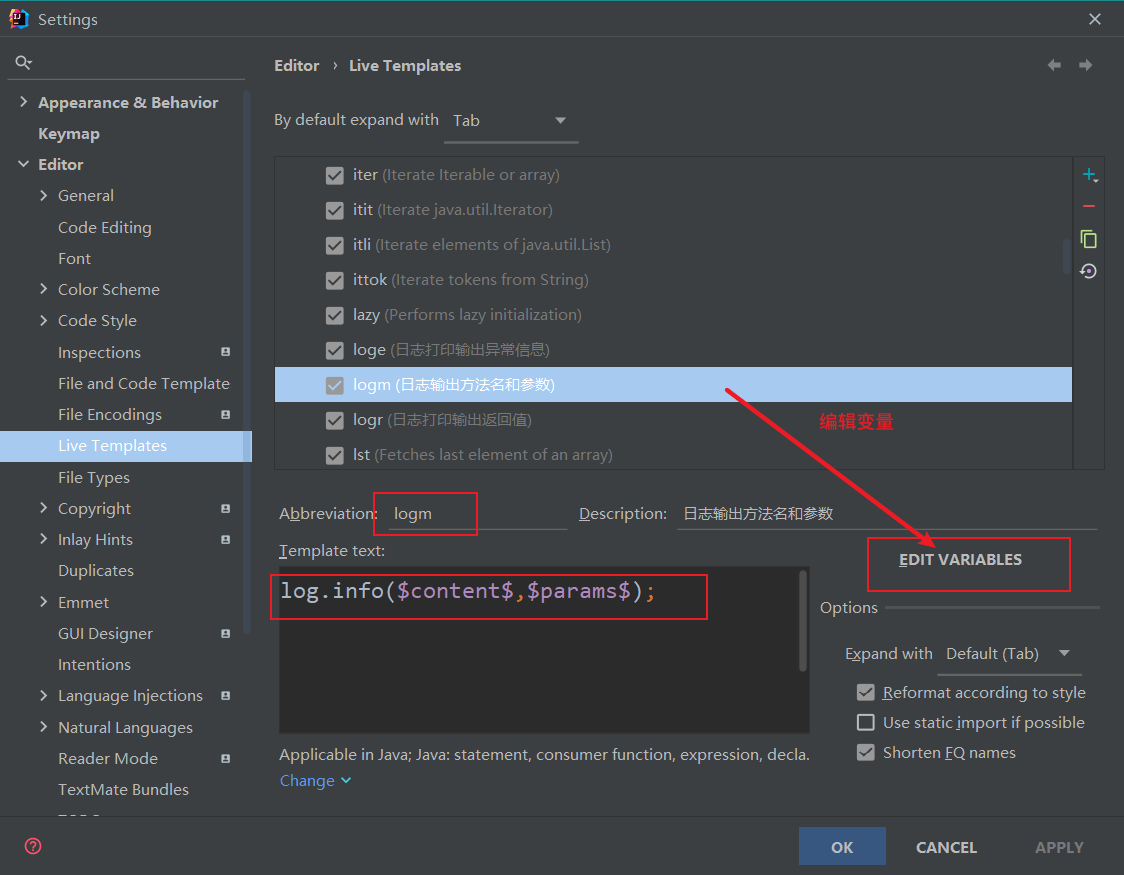1124x875 pixels.
Task: Click the restore deleted defaults icon
Action: point(1088,271)
